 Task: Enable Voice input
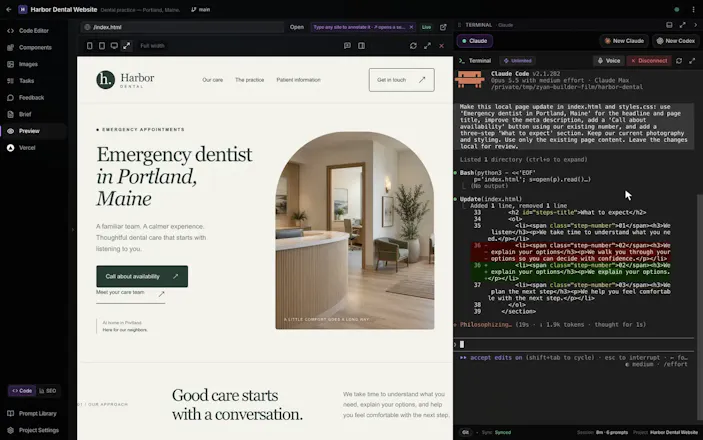[609, 61]
